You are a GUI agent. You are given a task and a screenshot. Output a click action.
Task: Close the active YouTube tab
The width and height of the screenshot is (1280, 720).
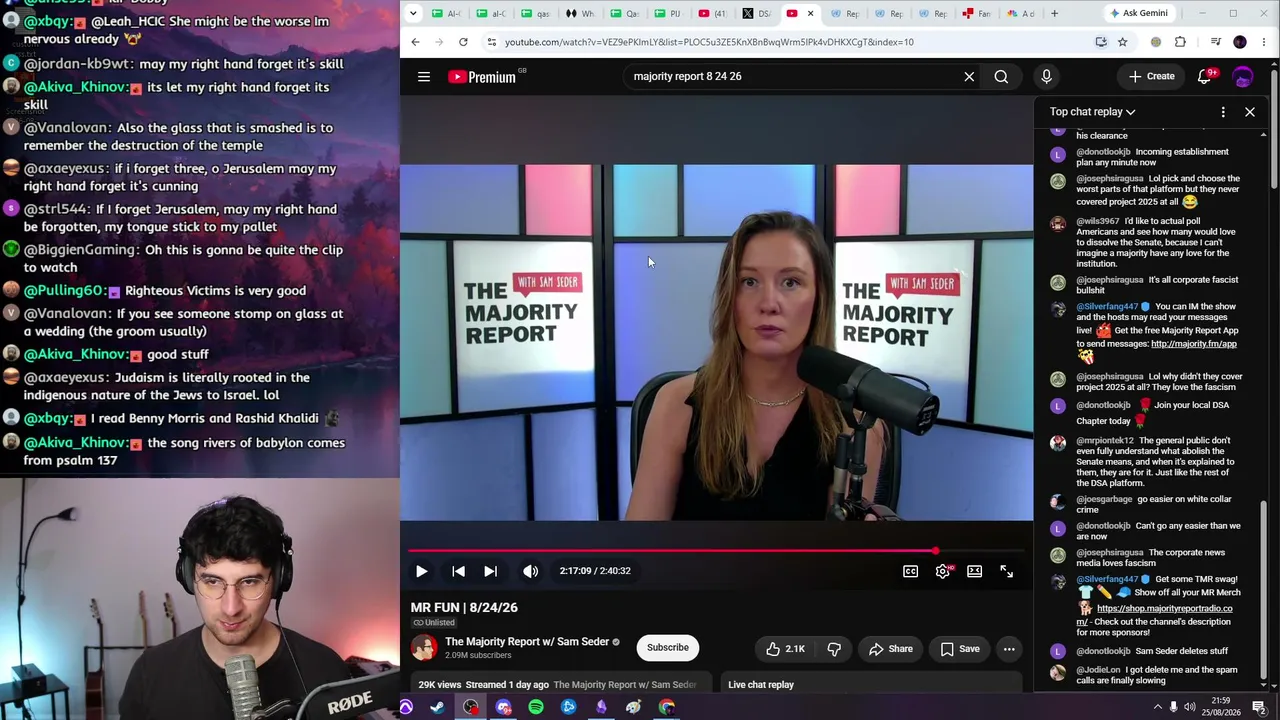(810, 13)
